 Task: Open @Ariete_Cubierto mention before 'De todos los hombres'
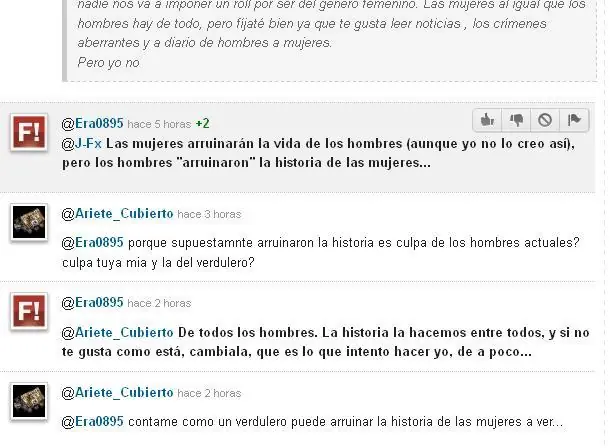point(117,332)
